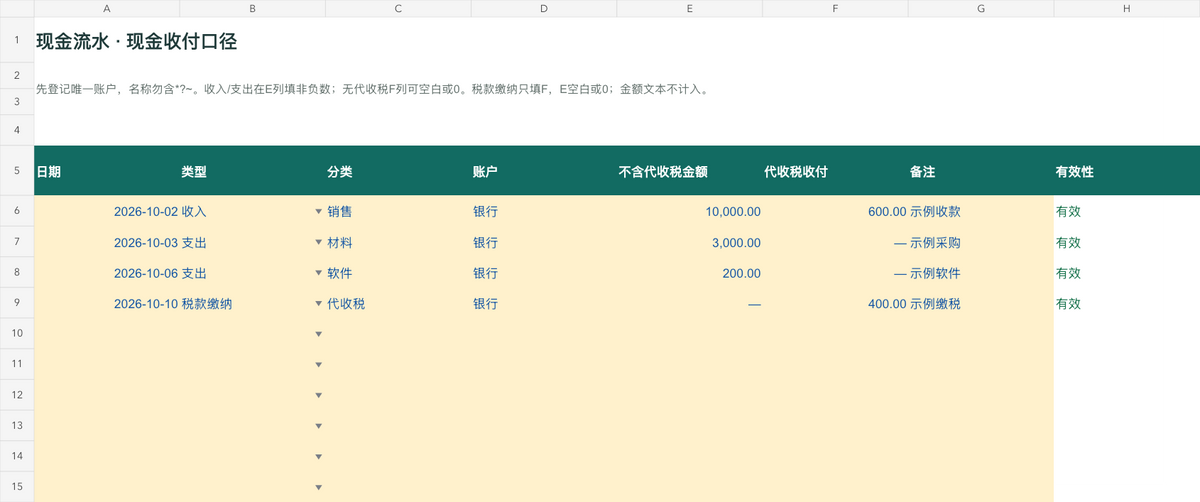Click the title 现金流水 · 现金收付口径
The image size is (1200, 502).
coord(136,42)
